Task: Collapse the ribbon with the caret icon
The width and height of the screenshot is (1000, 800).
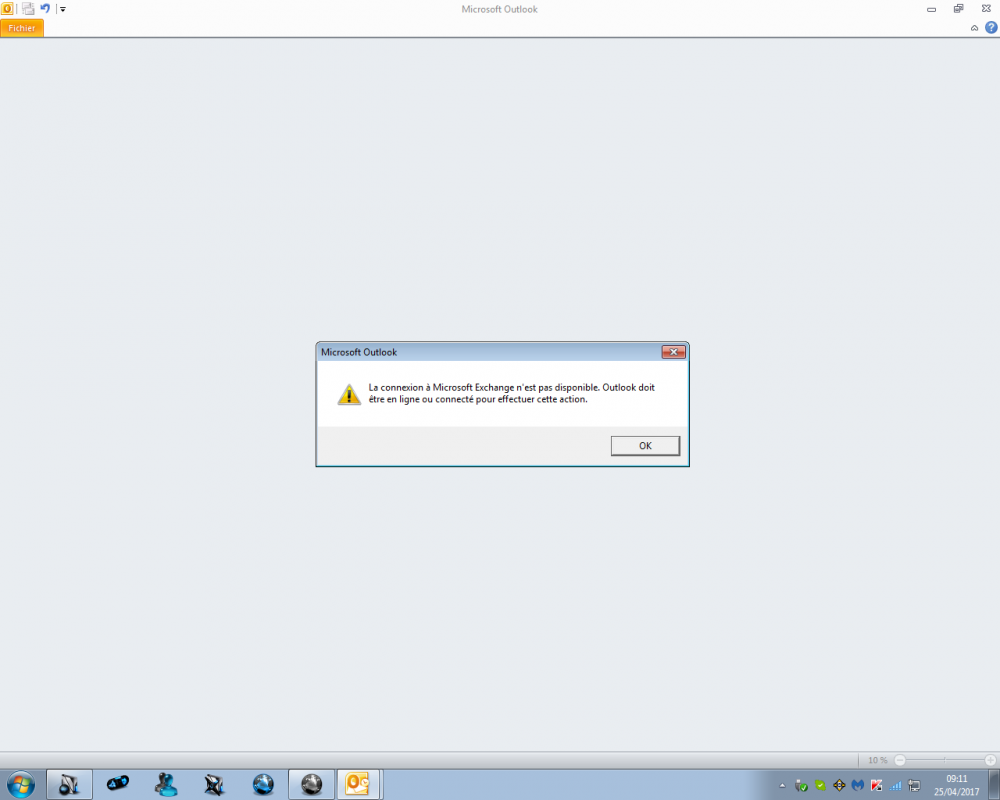Action: point(974,28)
